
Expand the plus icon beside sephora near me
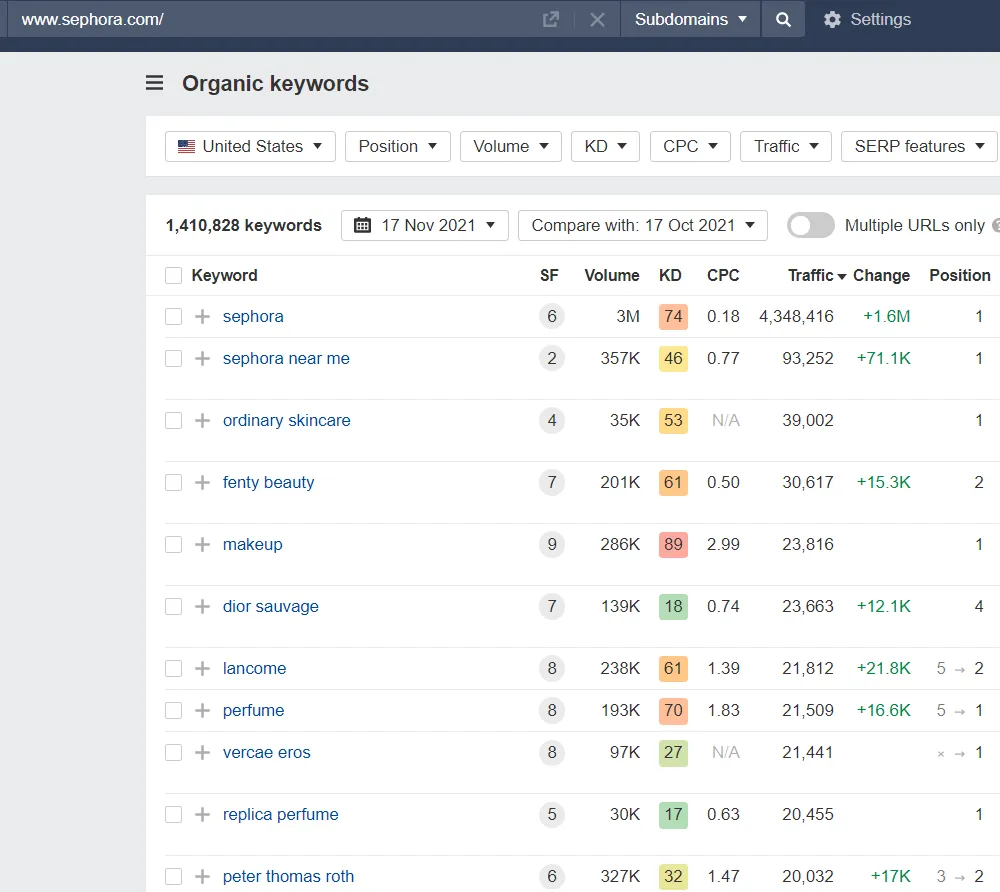tap(202, 358)
